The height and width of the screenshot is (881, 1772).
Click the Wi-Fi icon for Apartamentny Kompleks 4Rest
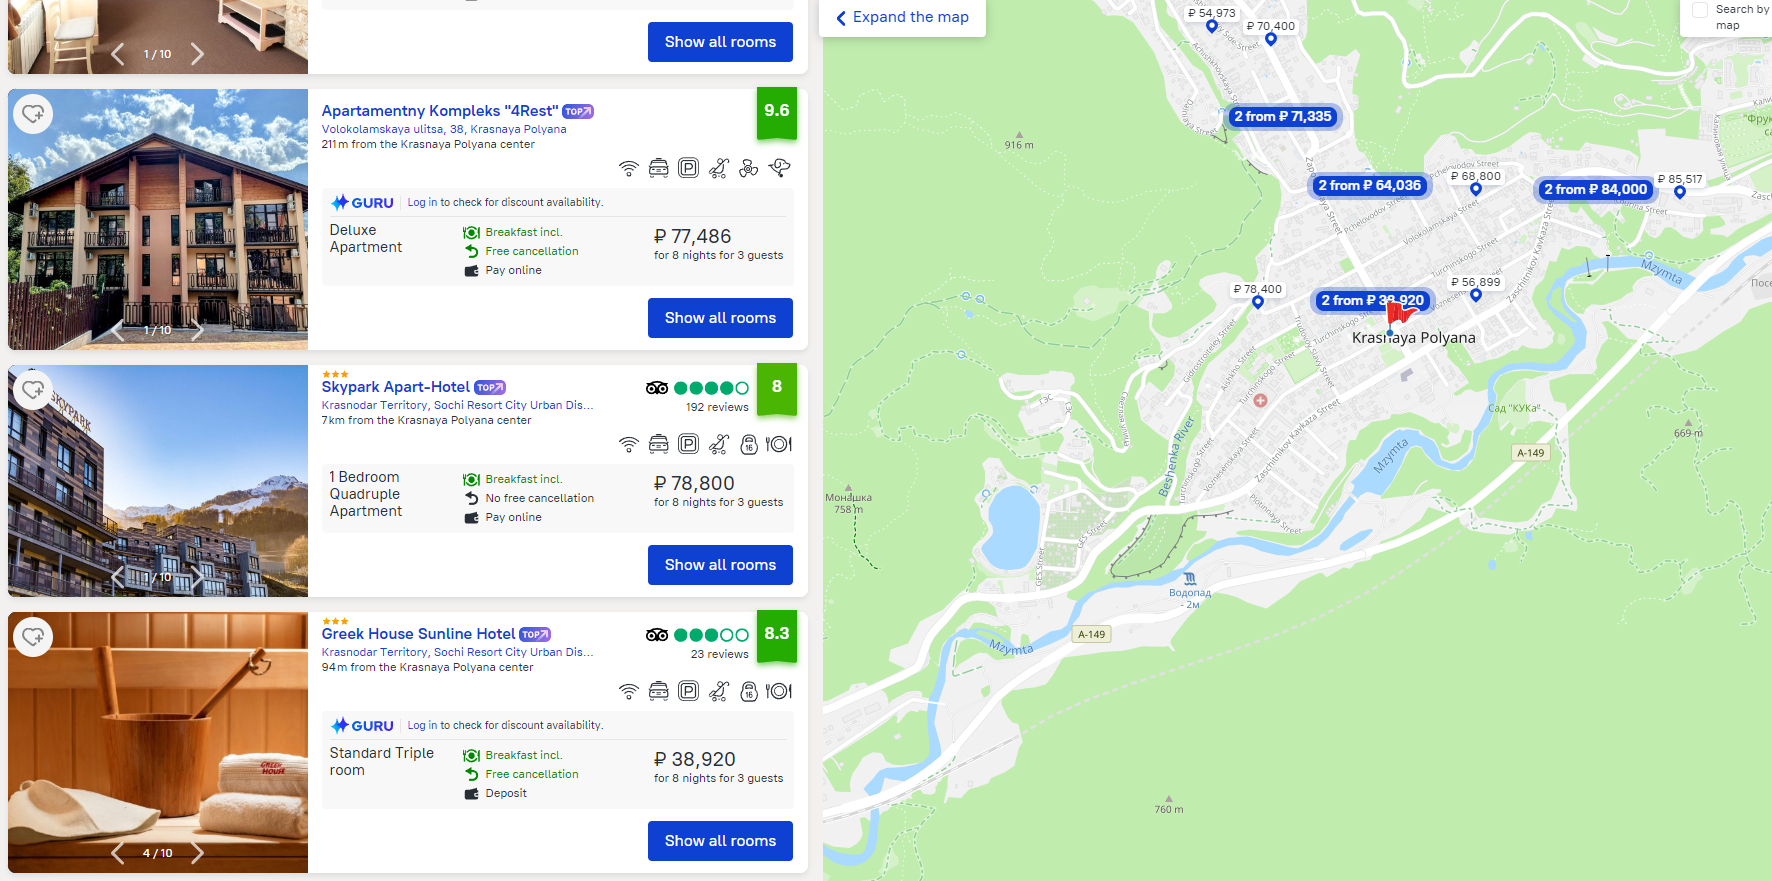tap(628, 168)
